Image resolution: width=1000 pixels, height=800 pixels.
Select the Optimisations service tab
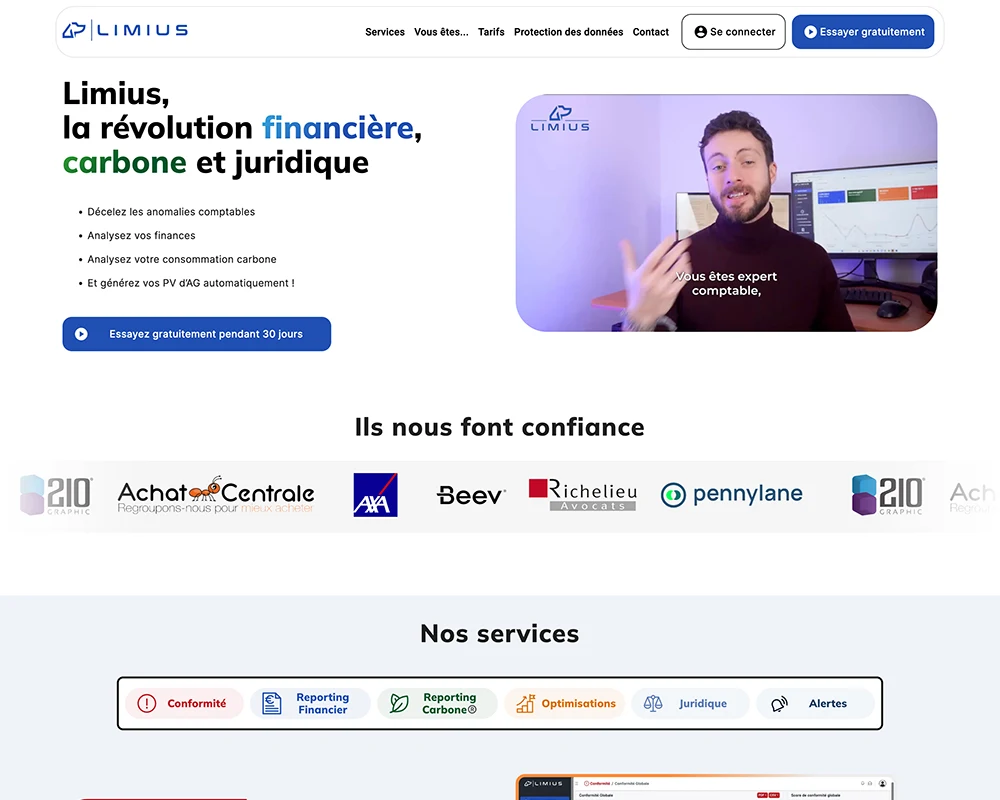565,704
